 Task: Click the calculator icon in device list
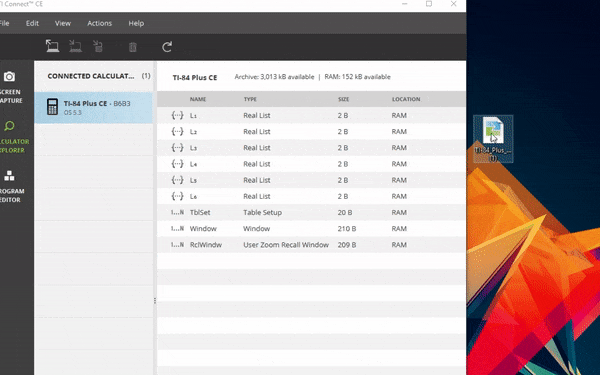click(52, 107)
